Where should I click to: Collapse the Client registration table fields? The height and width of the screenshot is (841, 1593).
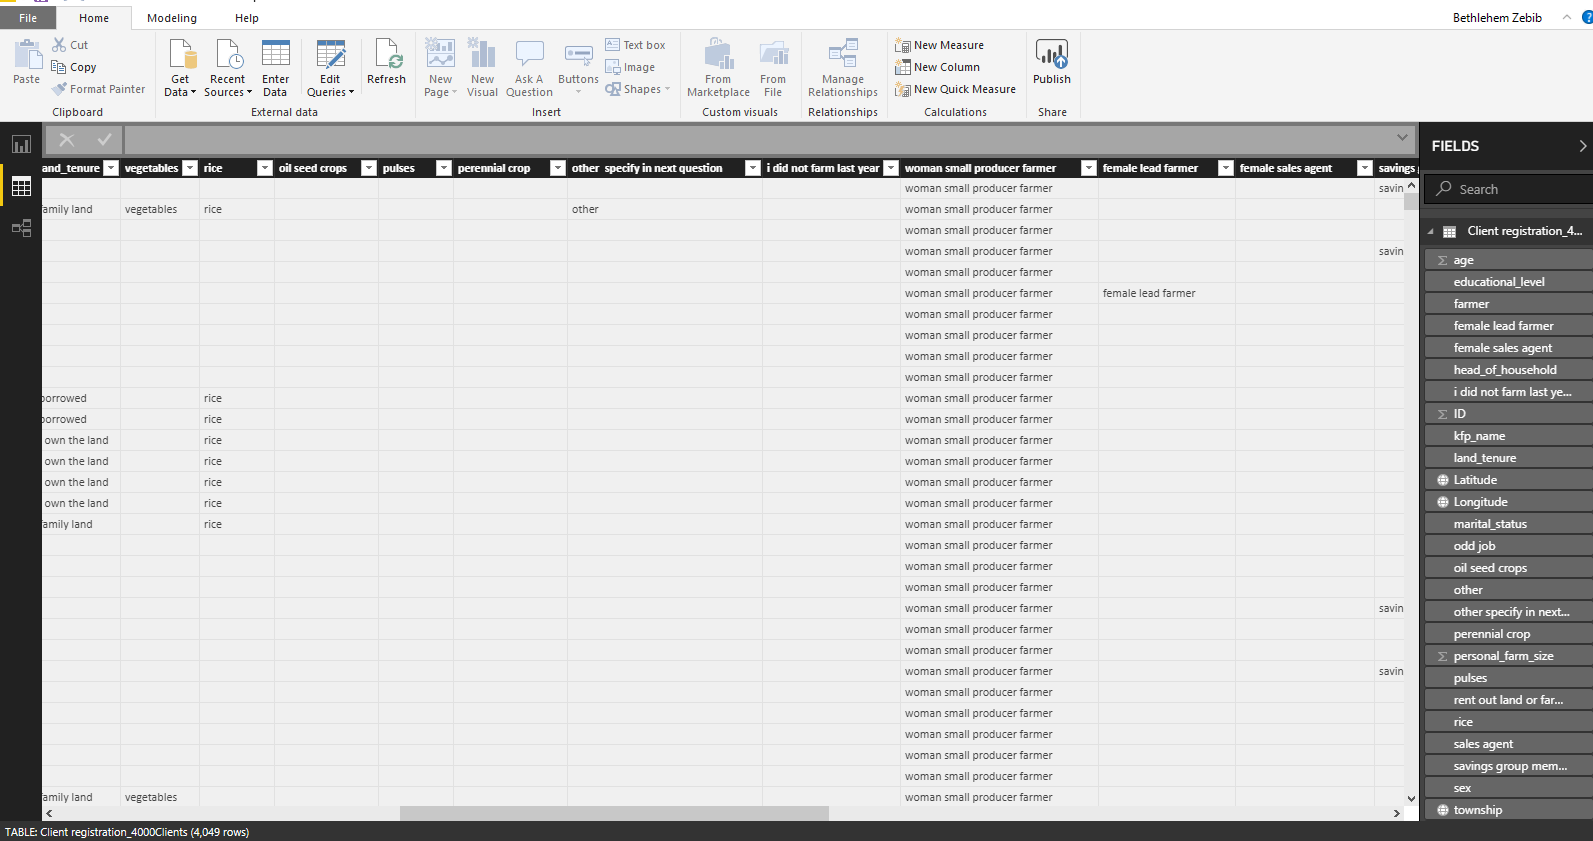click(1430, 232)
